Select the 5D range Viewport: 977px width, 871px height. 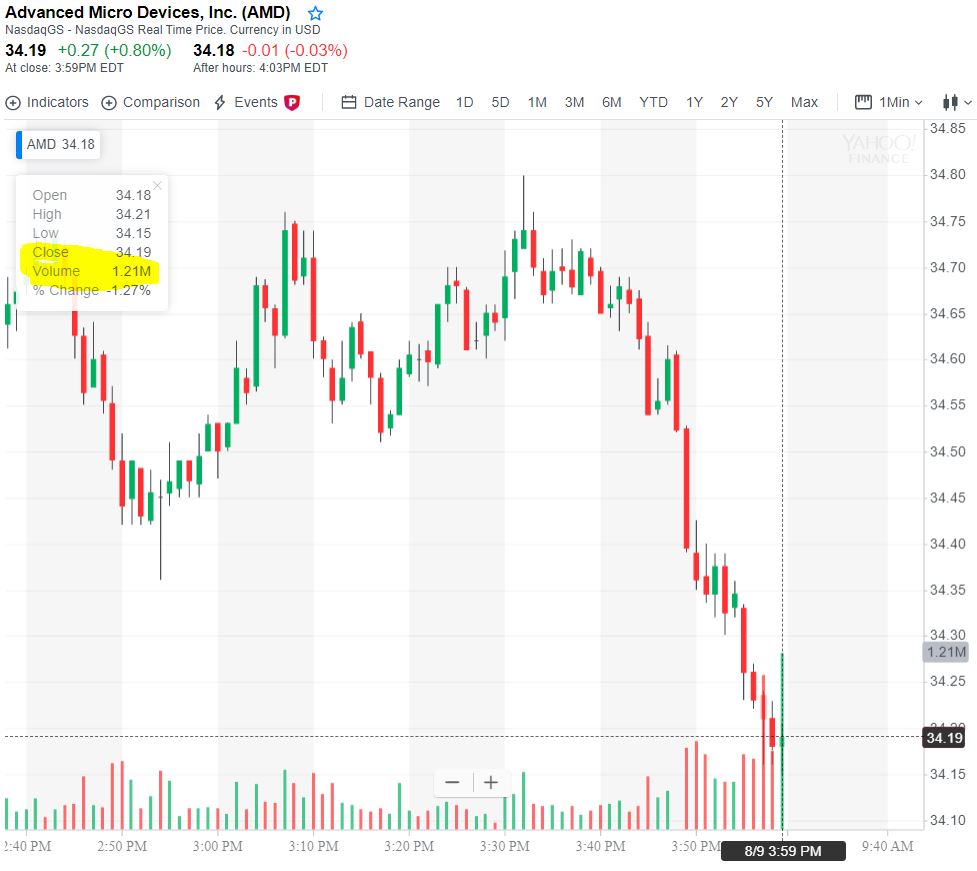pyautogui.click(x=500, y=102)
